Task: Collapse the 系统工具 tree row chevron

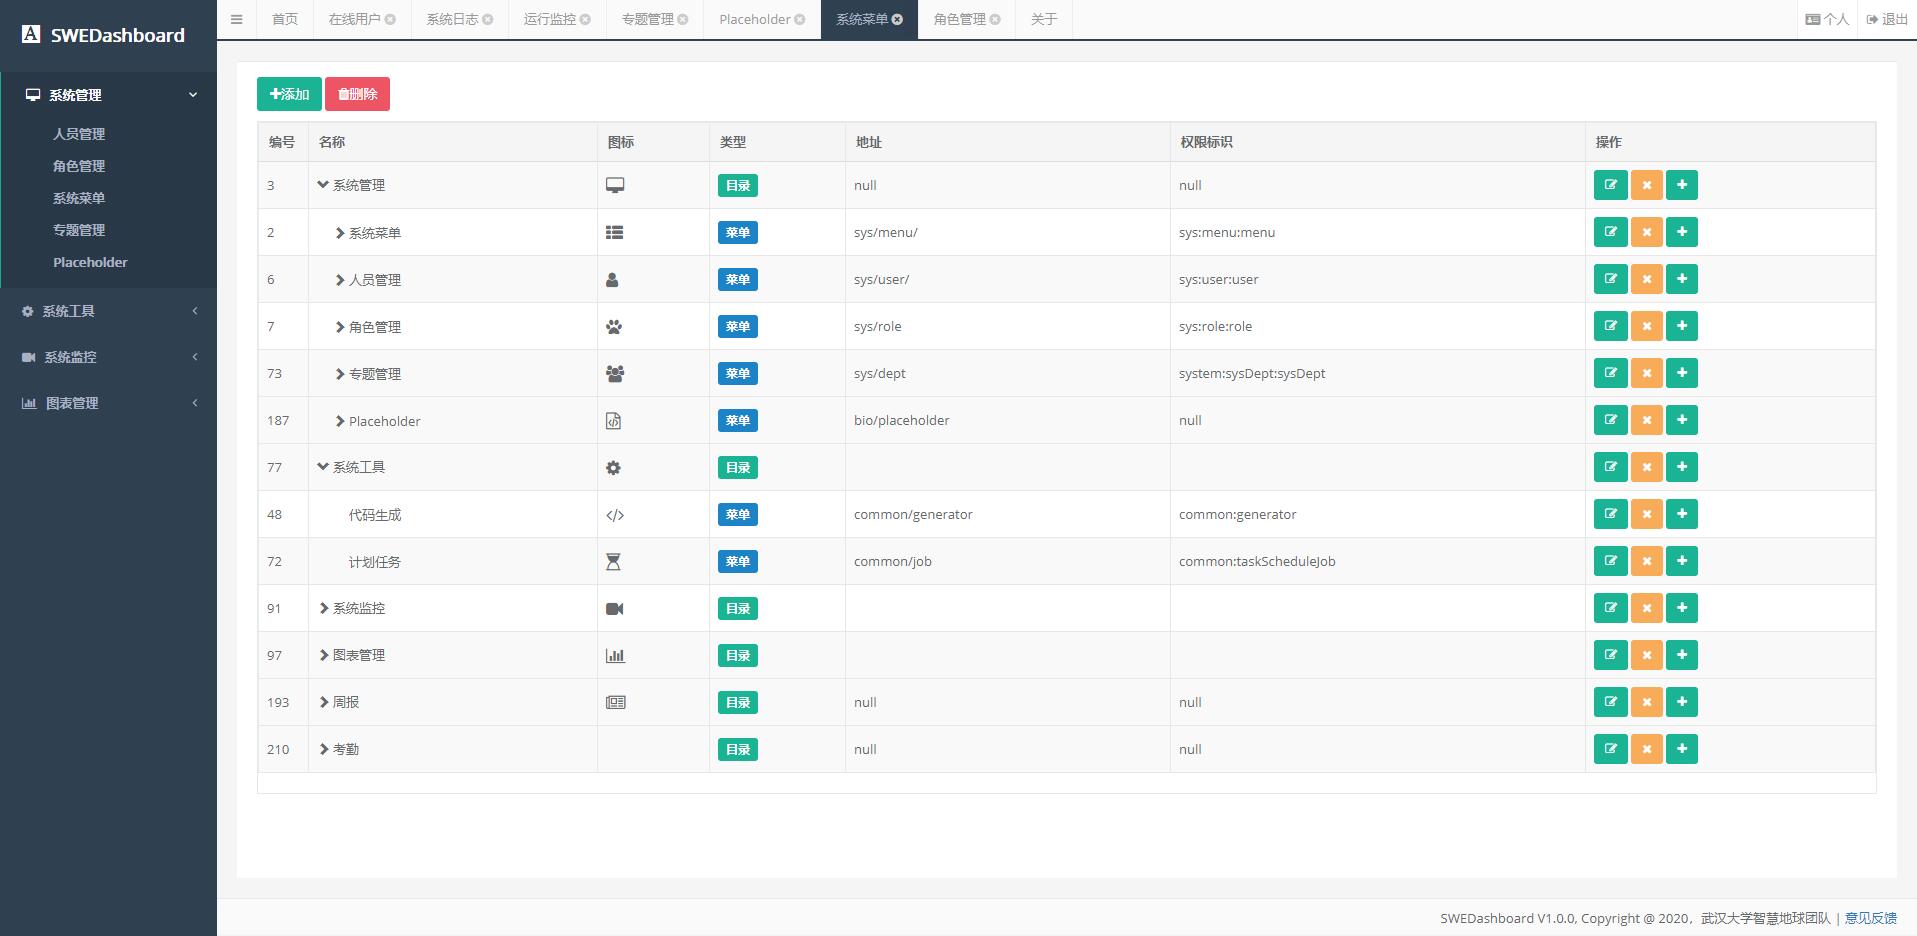Action: point(323,467)
